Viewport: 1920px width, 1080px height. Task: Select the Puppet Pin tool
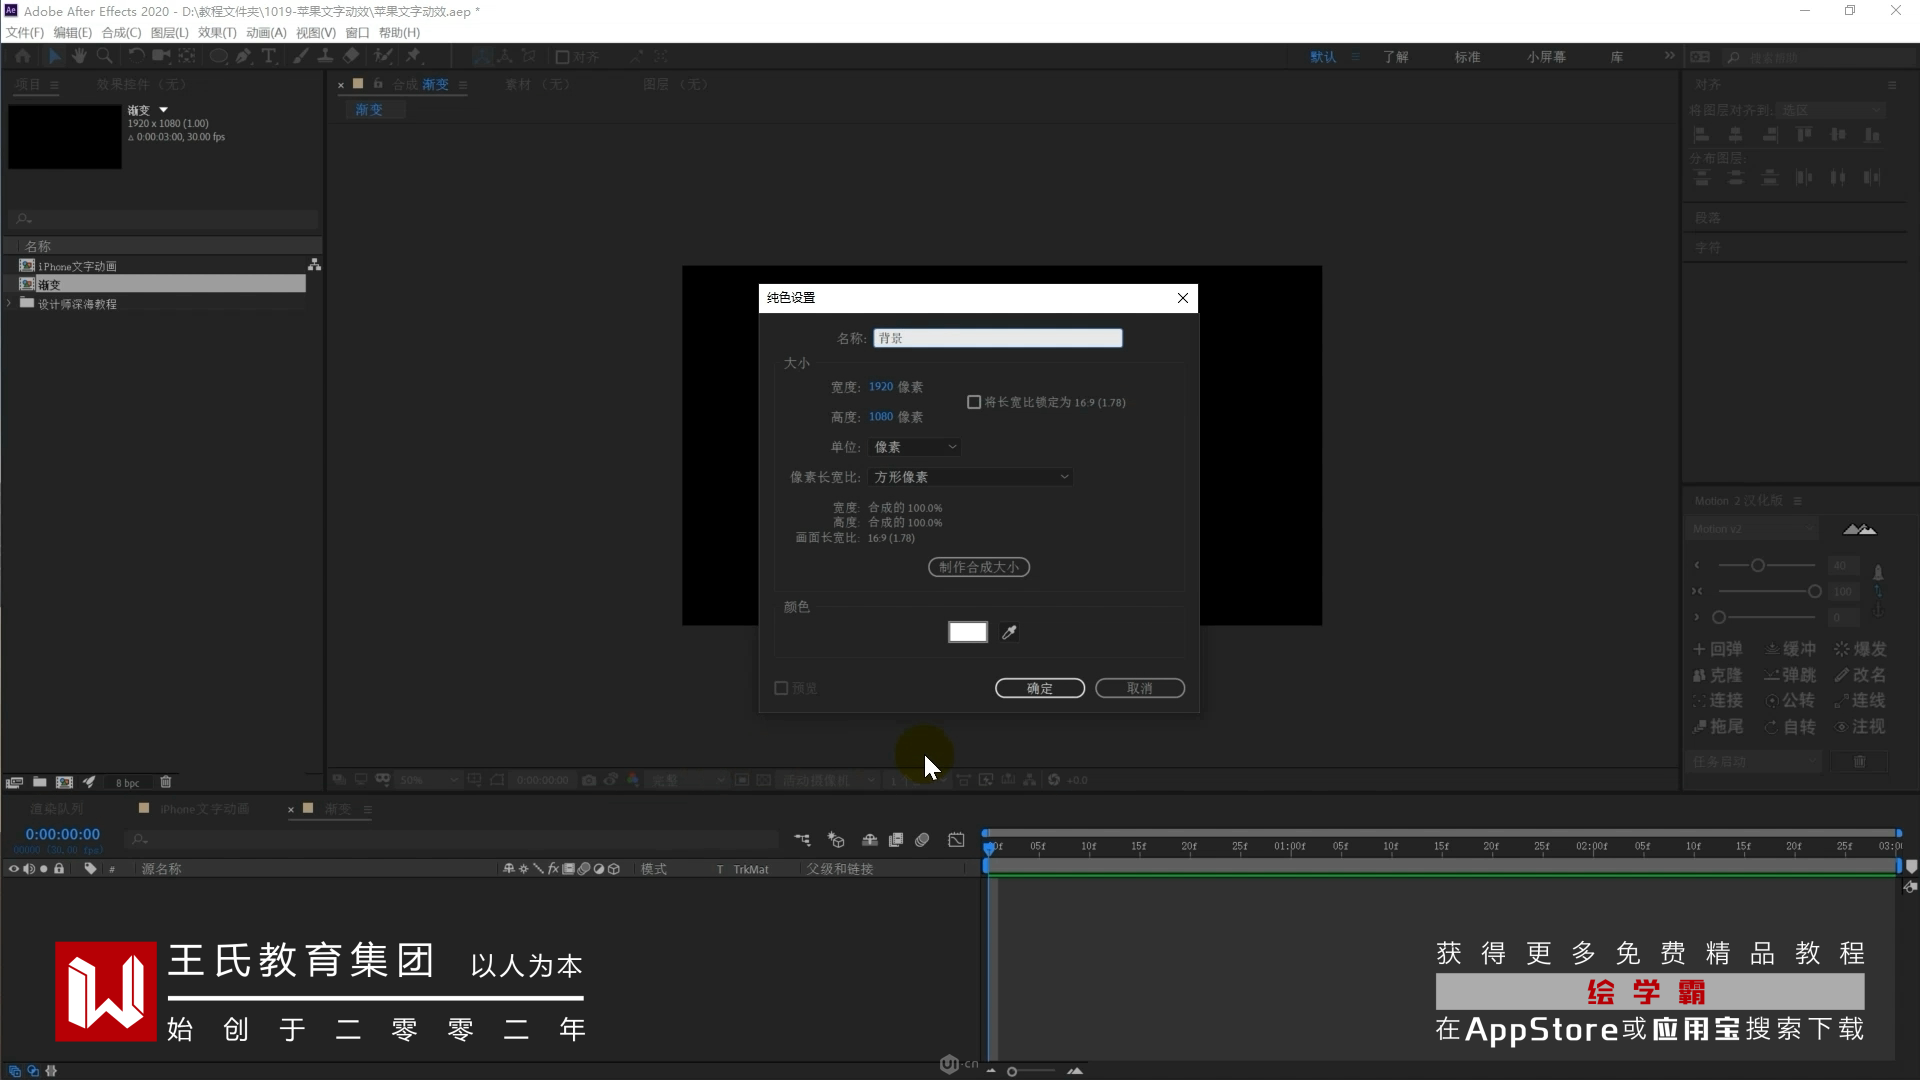[413, 57]
